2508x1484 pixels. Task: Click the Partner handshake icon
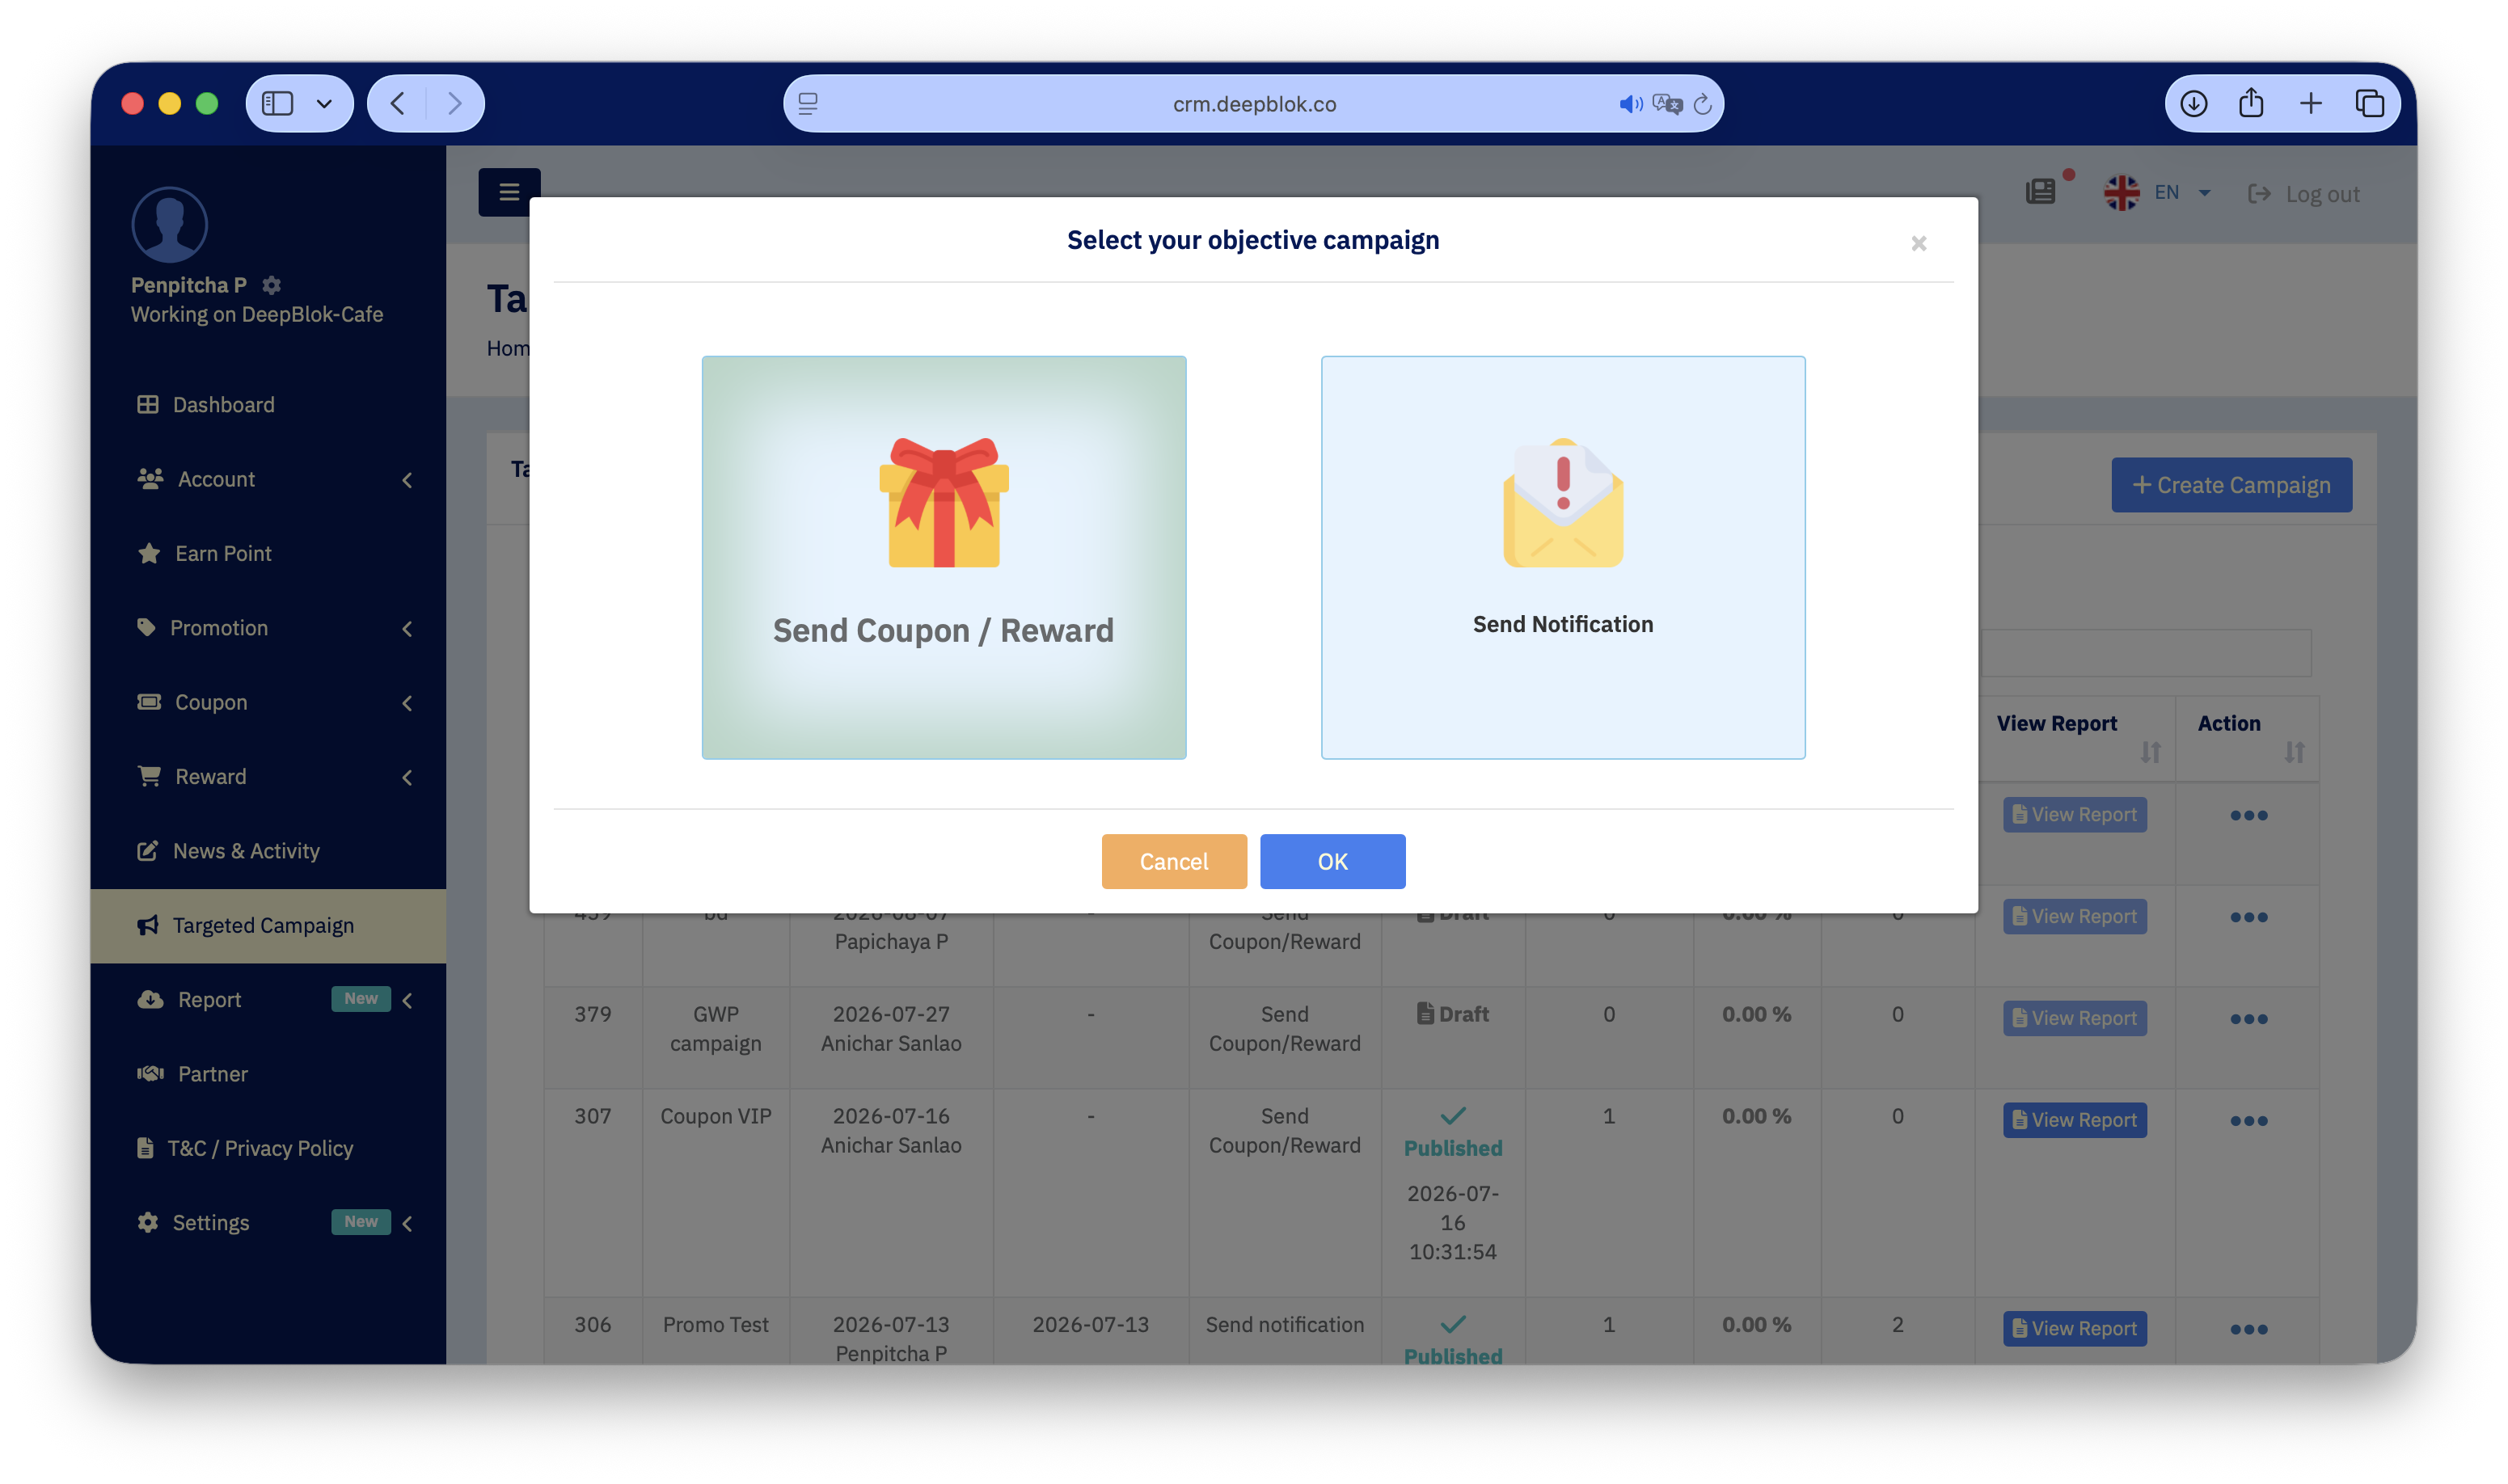(x=150, y=1074)
